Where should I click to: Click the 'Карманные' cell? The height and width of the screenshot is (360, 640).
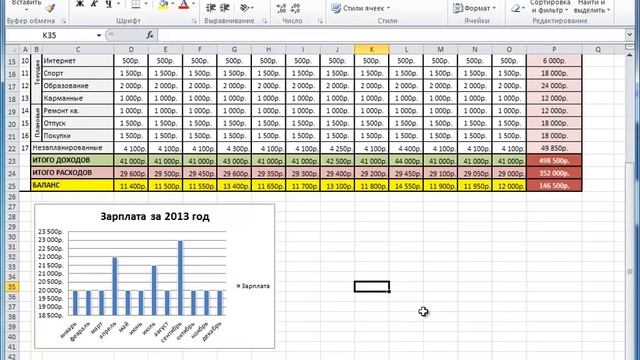click(x=78, y=98)
